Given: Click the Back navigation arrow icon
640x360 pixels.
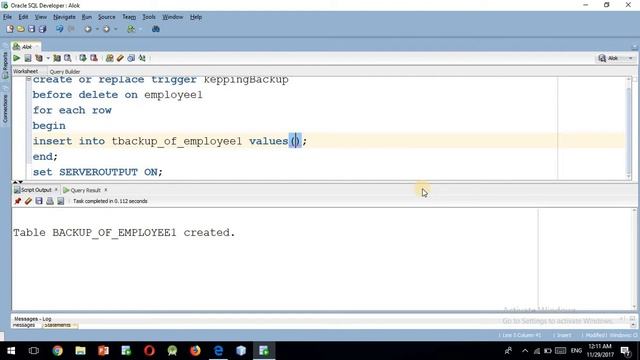Looking at the screenshot, I should [87, 29].
